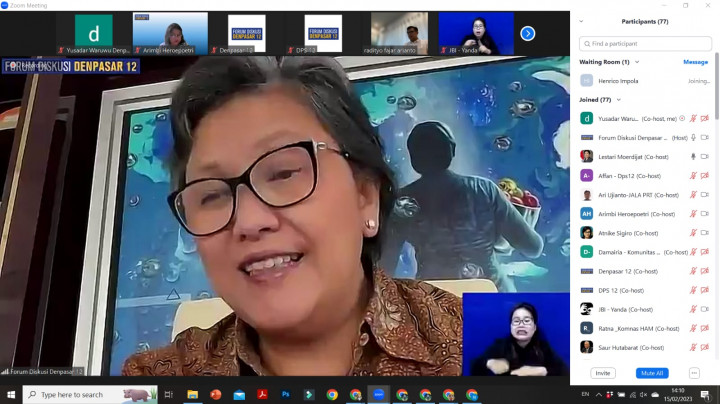Select Yusadar Waruwu video thumbnail

pyautogui.click(x=94, y=33)
